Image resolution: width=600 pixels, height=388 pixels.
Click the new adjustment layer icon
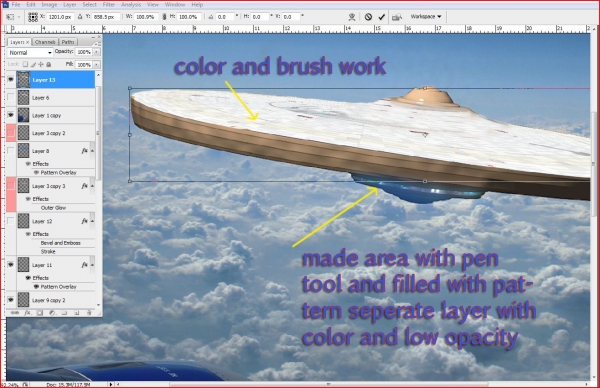click(52, 313)
